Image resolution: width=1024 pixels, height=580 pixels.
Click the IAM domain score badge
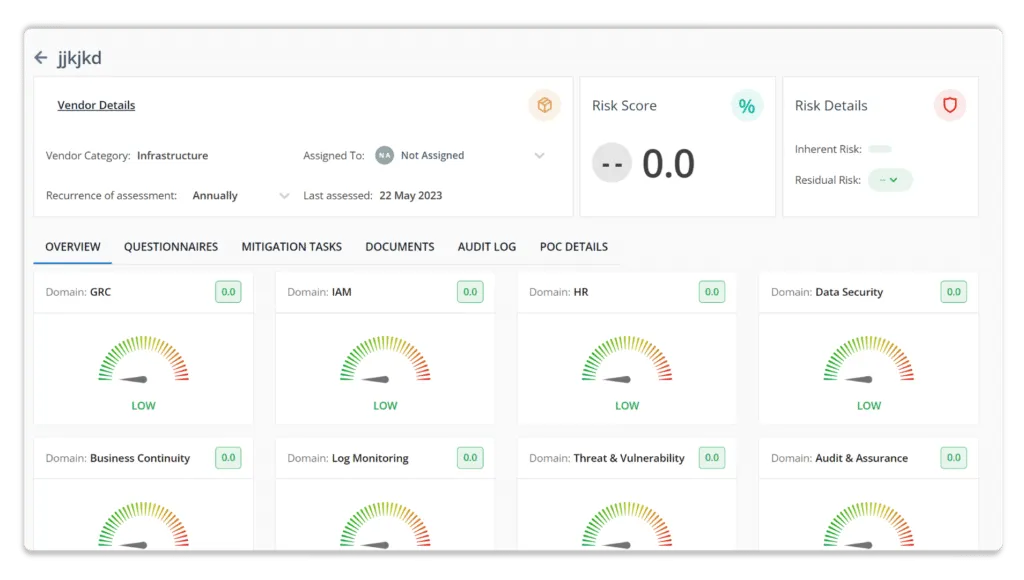click(470, 292)
